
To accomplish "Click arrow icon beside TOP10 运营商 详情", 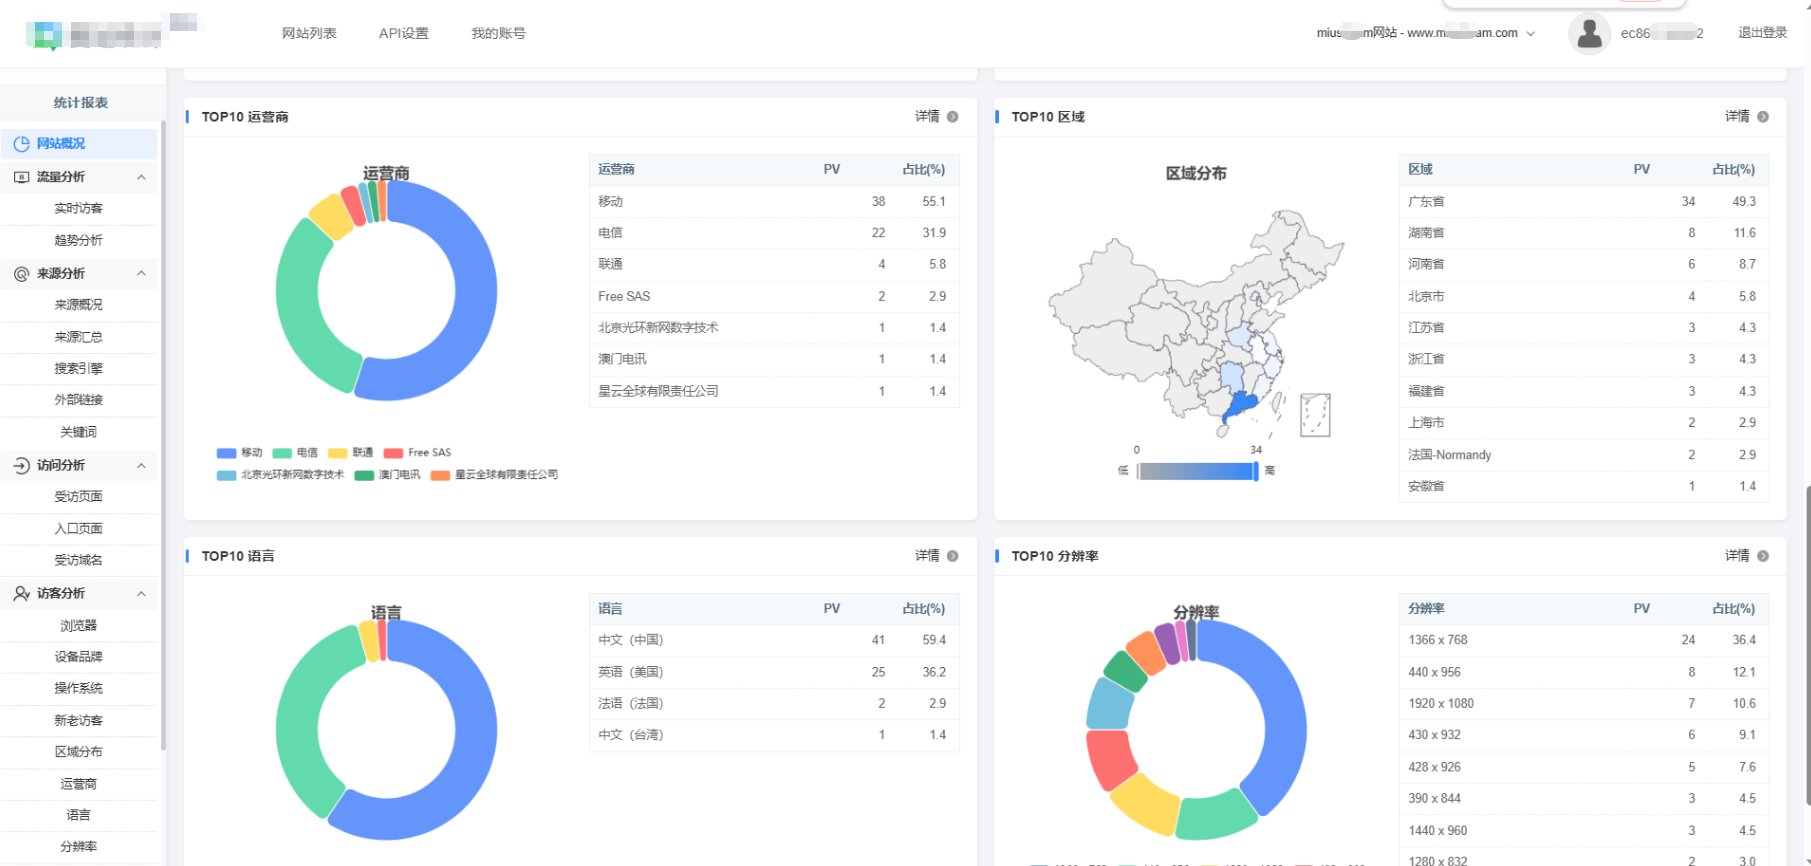I will (x=953, y=117).
